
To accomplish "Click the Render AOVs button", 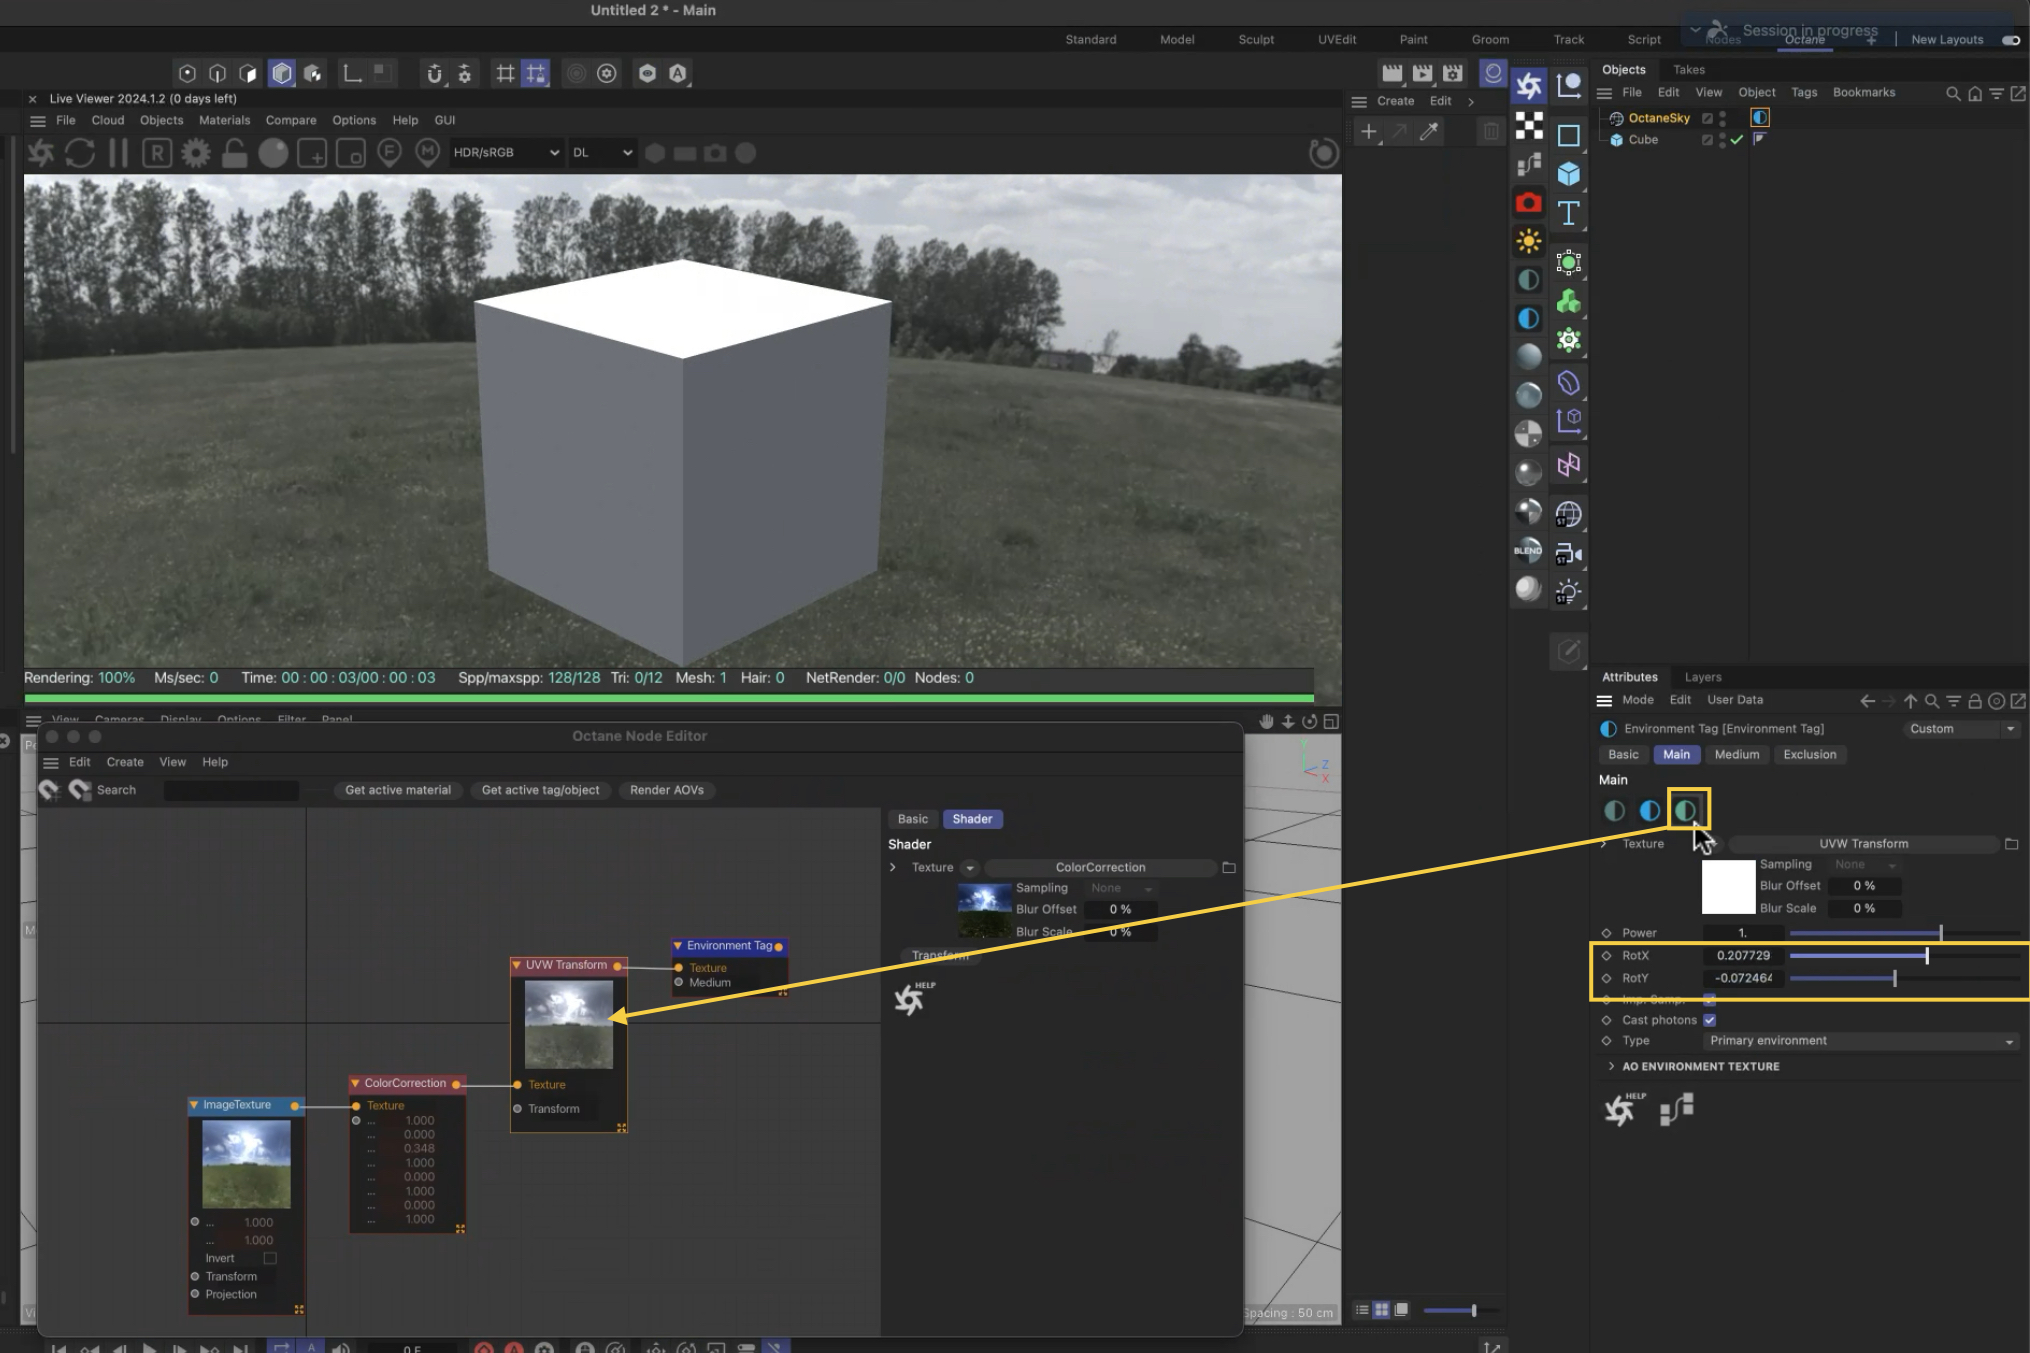I will (x=666, y=790).
